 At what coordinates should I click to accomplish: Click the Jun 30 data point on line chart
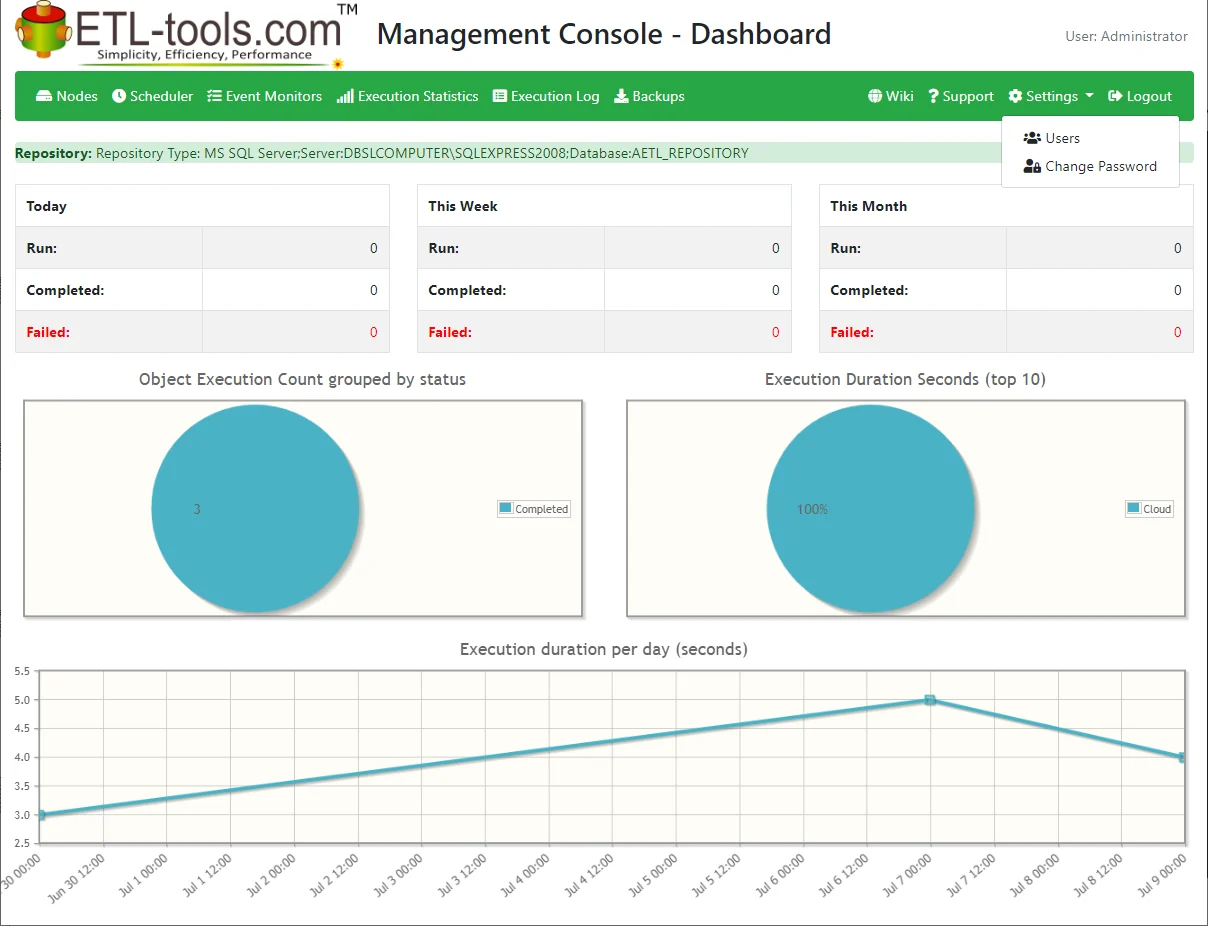[40, 815]
